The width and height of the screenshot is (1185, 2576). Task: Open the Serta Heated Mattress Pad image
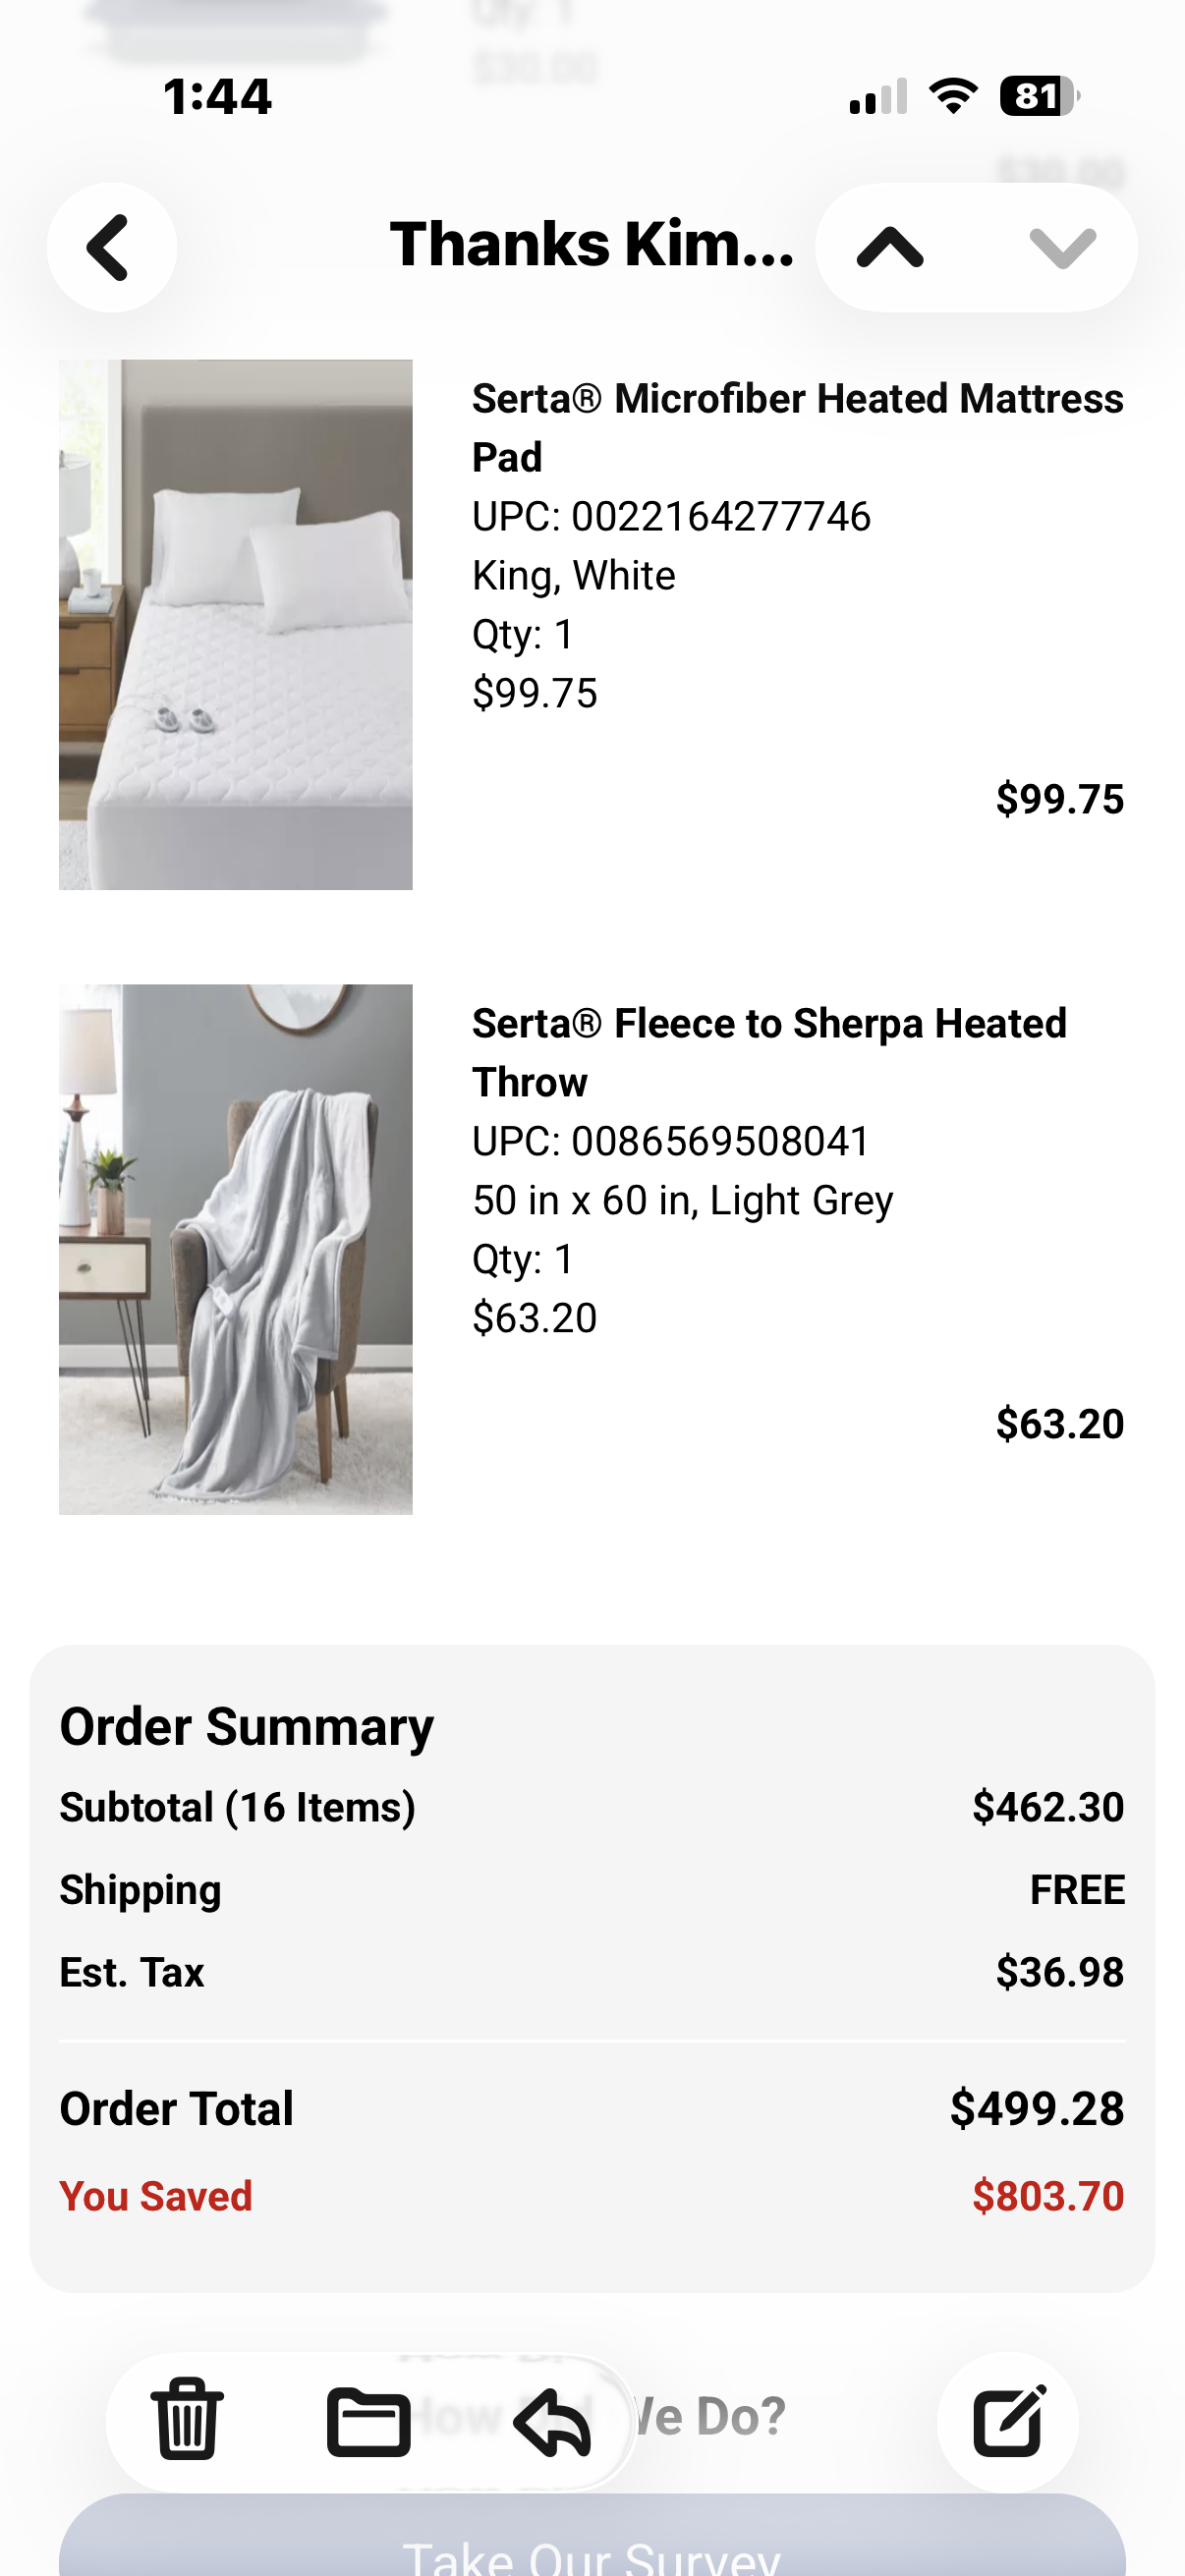[236, 625]
